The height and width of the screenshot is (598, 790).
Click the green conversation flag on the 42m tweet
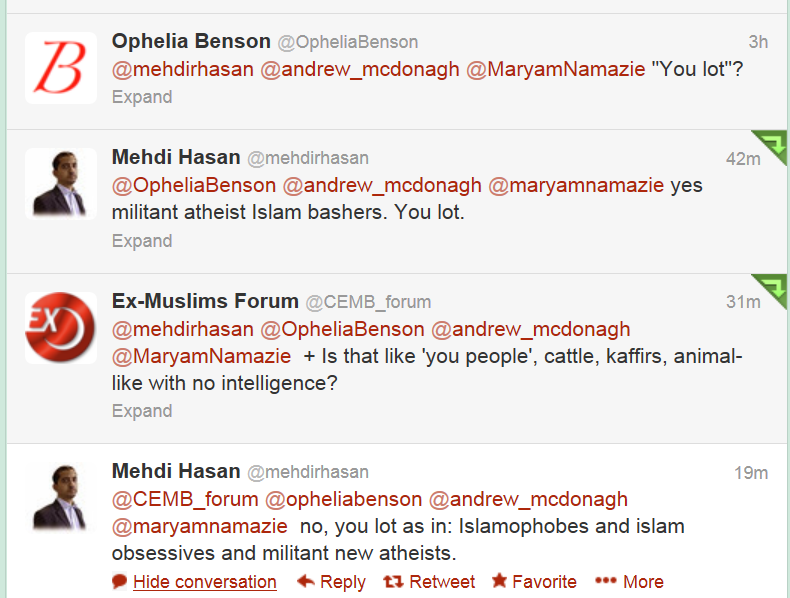pos(770,146)
